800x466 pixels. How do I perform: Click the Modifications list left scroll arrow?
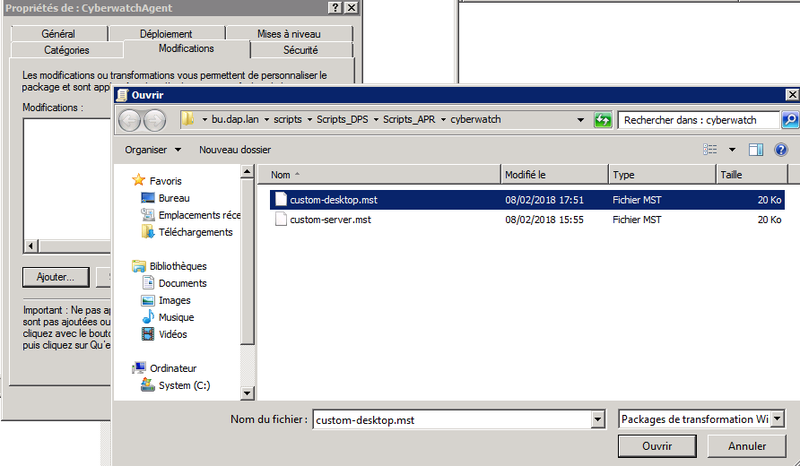(x=31, y=246)
